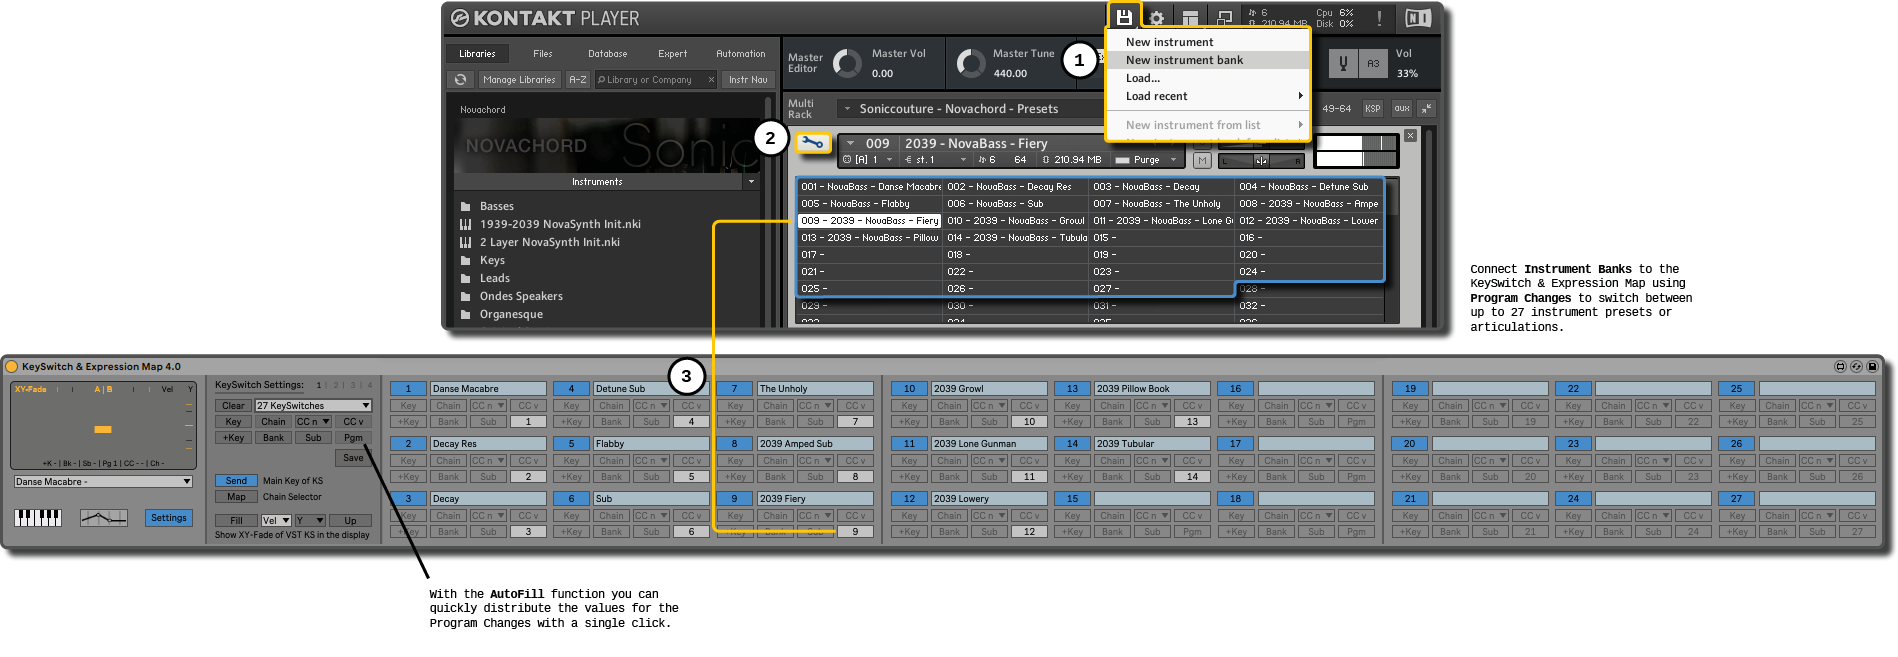Open the Danse Macabre preset dropdown
The image size is (1898, 657).
103,482
